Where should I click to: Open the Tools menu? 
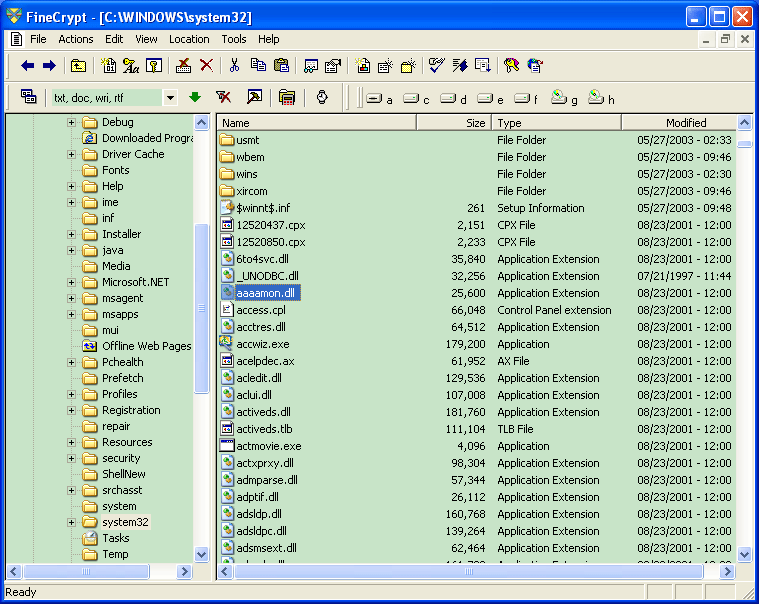coord(234,39)
